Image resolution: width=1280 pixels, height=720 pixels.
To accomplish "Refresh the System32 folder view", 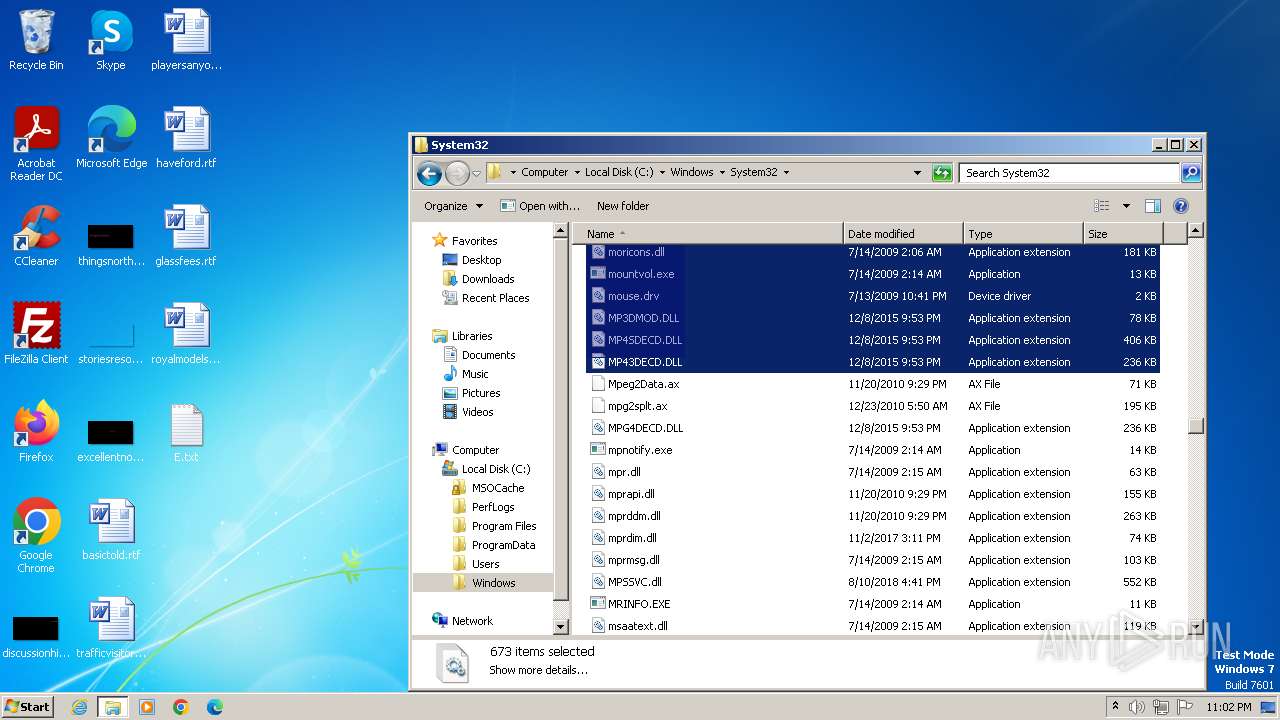I will pos(942,173).
